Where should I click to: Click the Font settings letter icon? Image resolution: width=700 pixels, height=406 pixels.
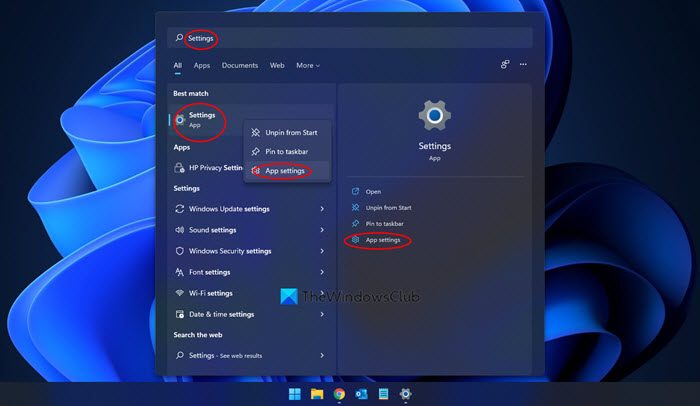pos(179,272)
